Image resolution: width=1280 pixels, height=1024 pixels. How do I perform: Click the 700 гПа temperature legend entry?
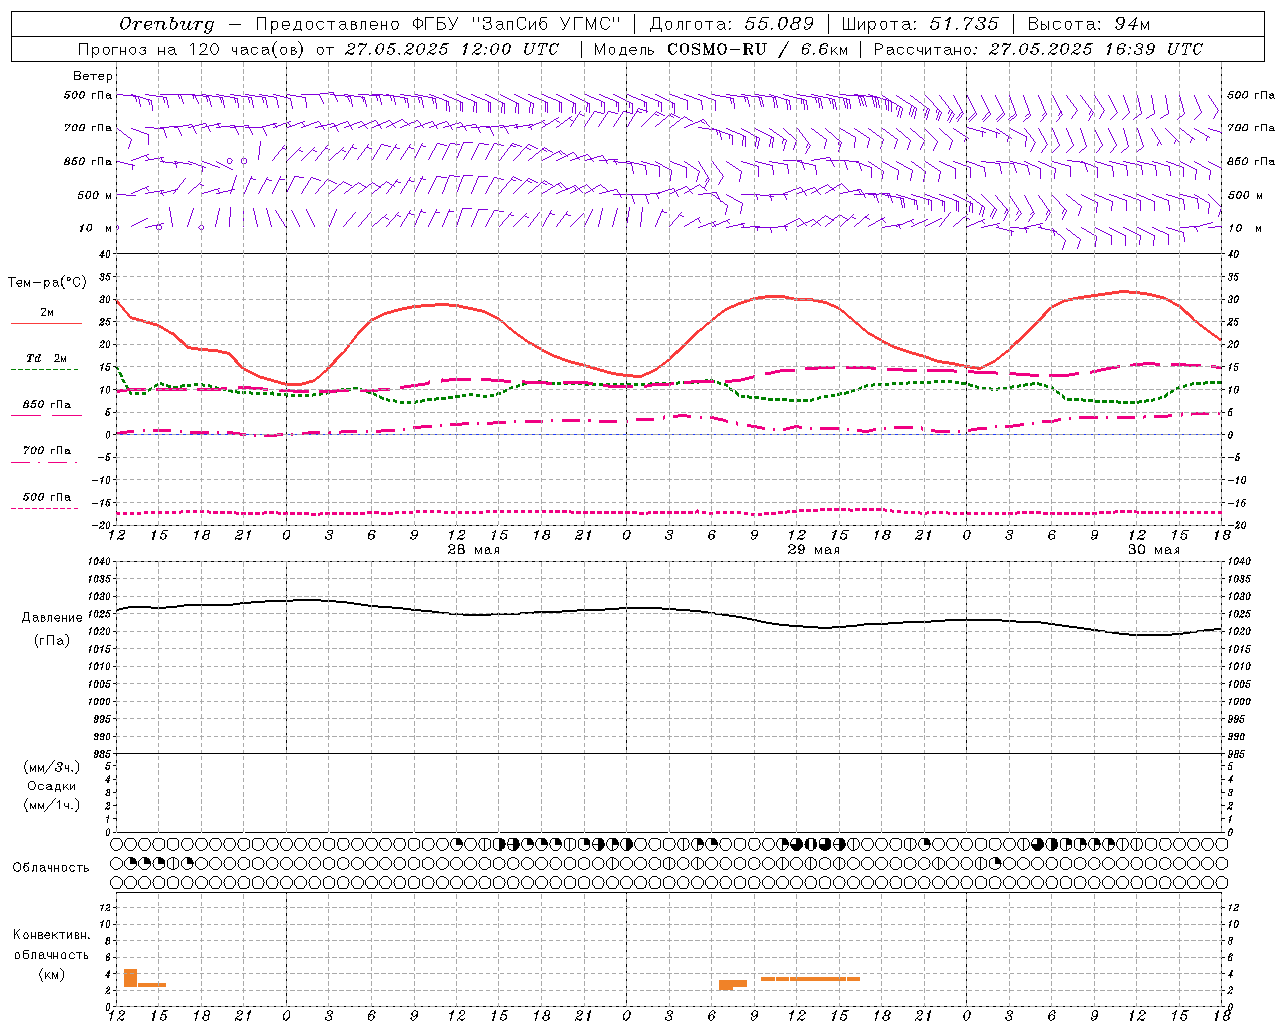point(47,451)
